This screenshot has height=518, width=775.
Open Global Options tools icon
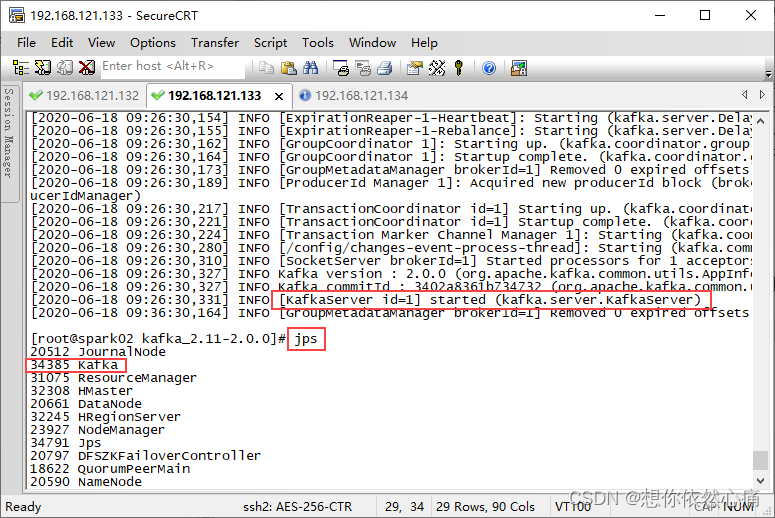click(x=437, y=68)
